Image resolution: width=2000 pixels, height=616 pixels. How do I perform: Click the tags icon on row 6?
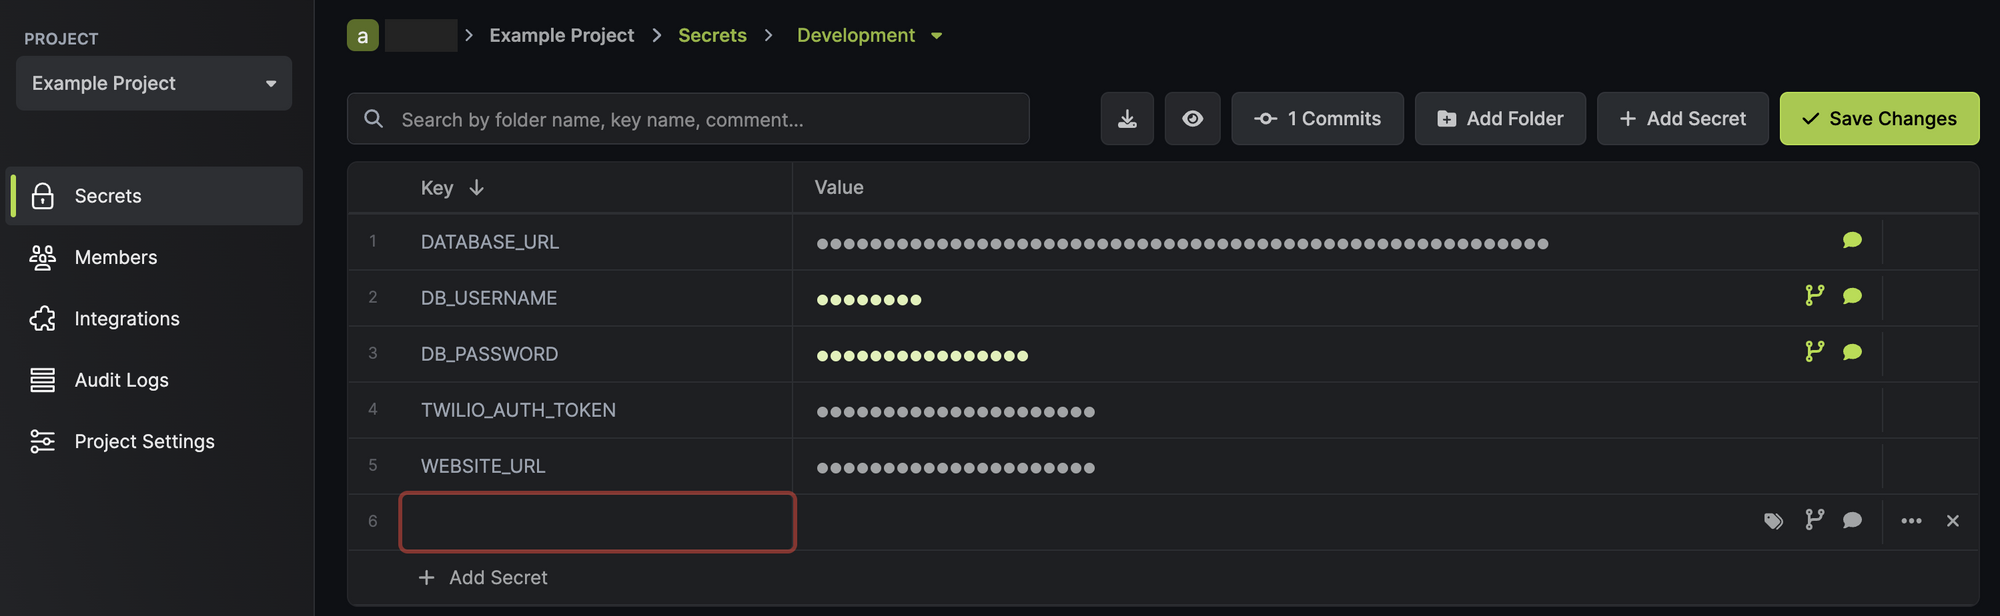(1773, 521)
